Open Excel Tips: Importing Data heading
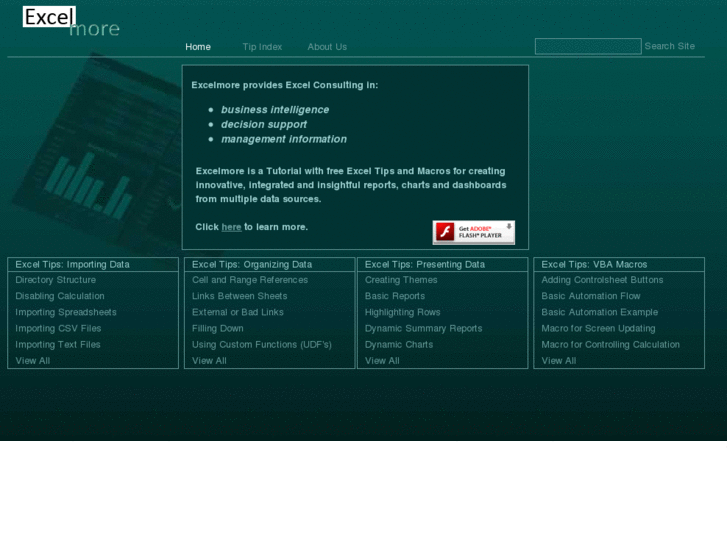This screenshot has height=545, width=727. [72, 264]
